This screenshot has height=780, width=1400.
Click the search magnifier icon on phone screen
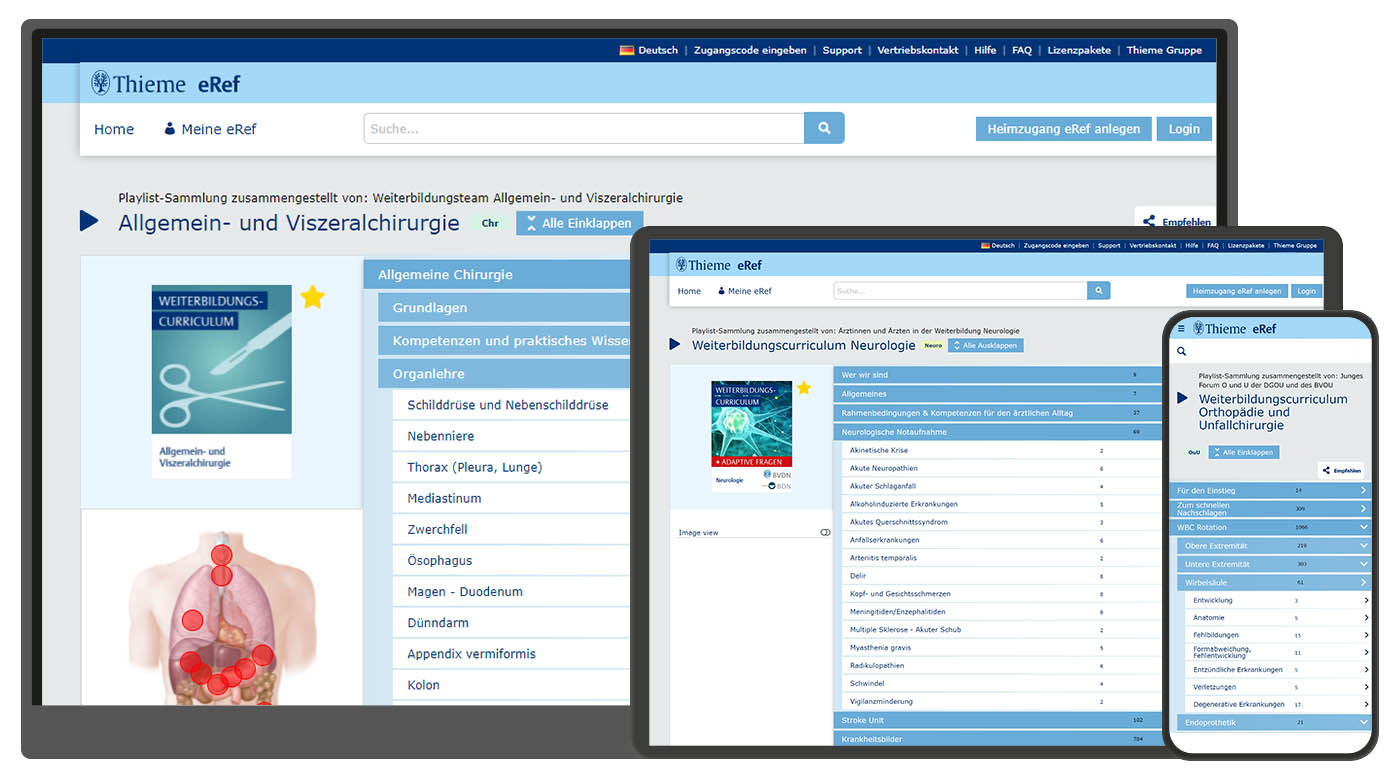click(x=1182, y=352)
